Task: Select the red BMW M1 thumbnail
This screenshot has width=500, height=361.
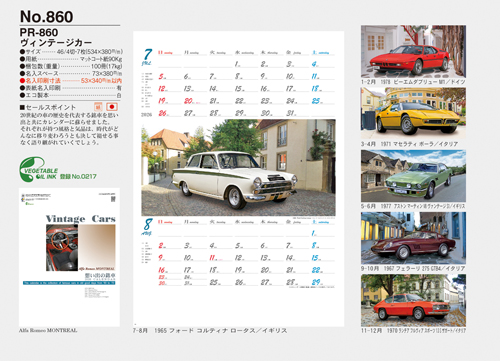Action: tap(413, 51)
